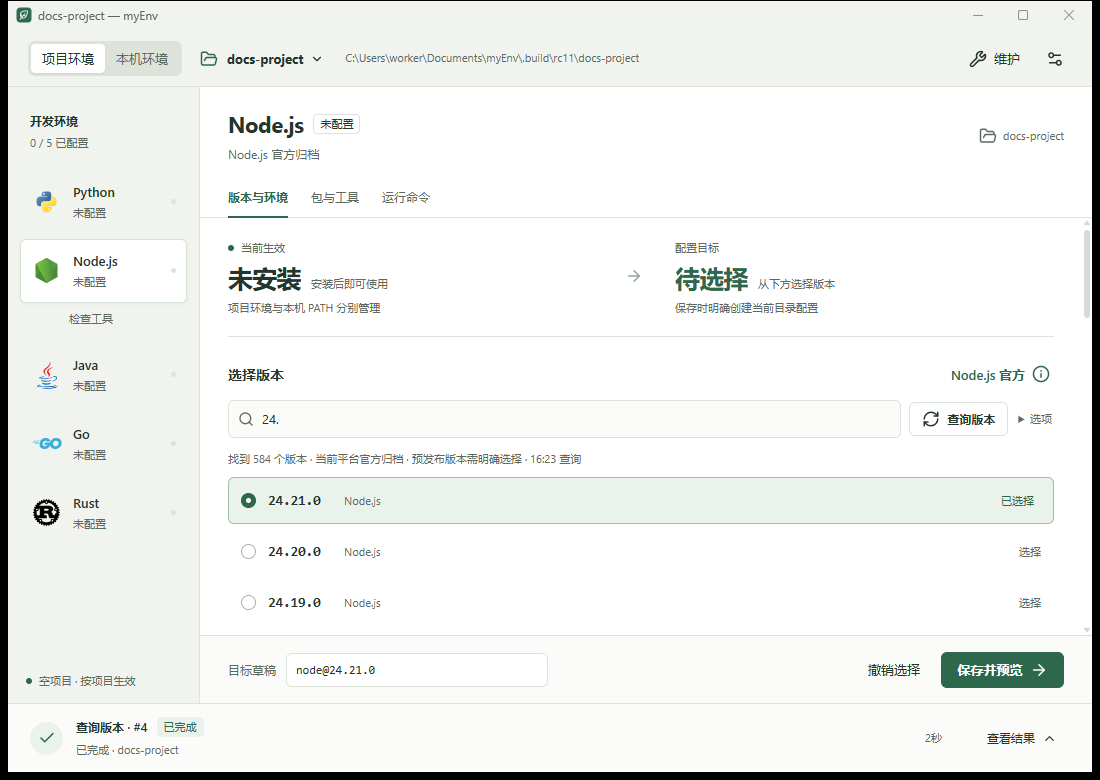Select Java in the sidebar
1100x780 pixels.
click(104, 375)
